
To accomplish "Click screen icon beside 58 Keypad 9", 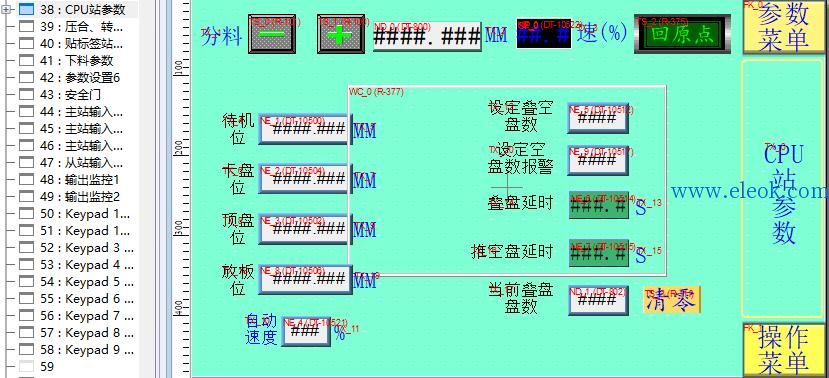I will [26, 349].
